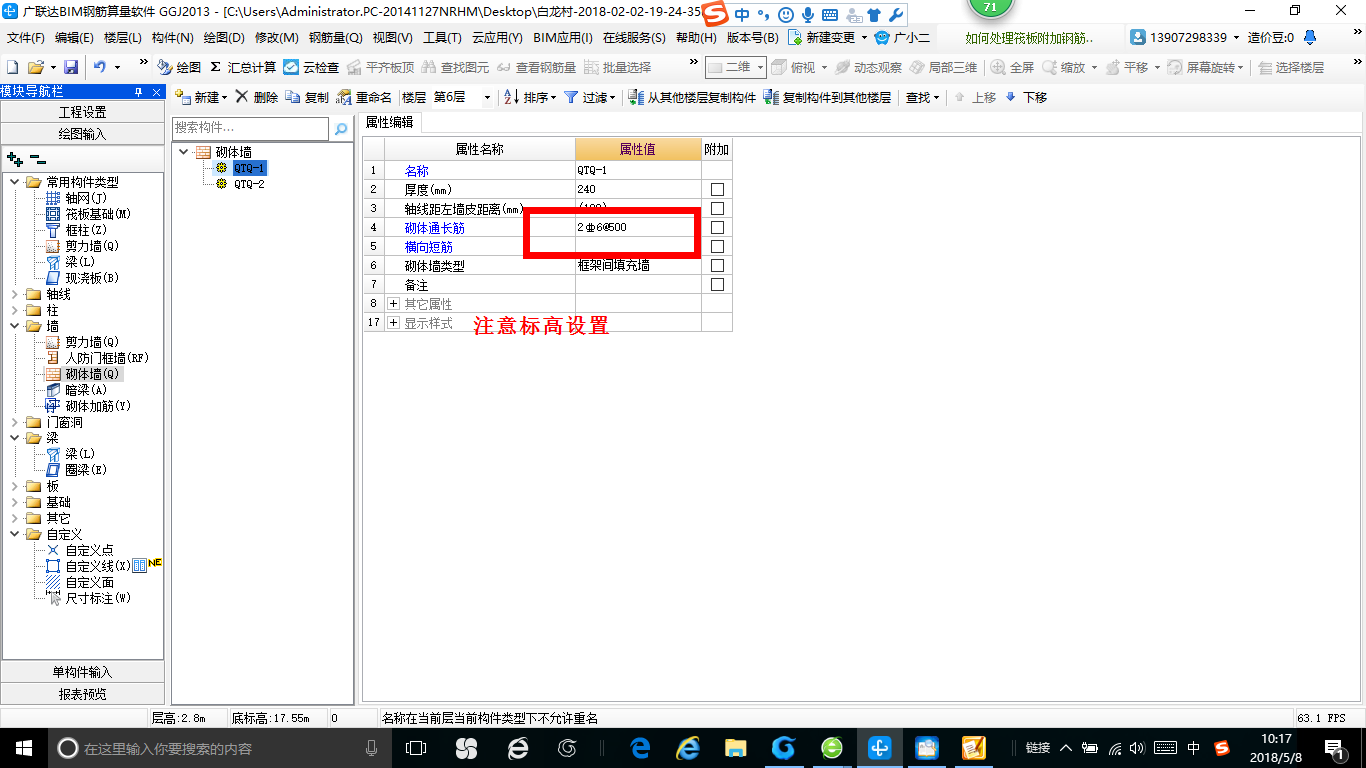
Task: Start 云检查 cloud check
Action: [311, 67]
